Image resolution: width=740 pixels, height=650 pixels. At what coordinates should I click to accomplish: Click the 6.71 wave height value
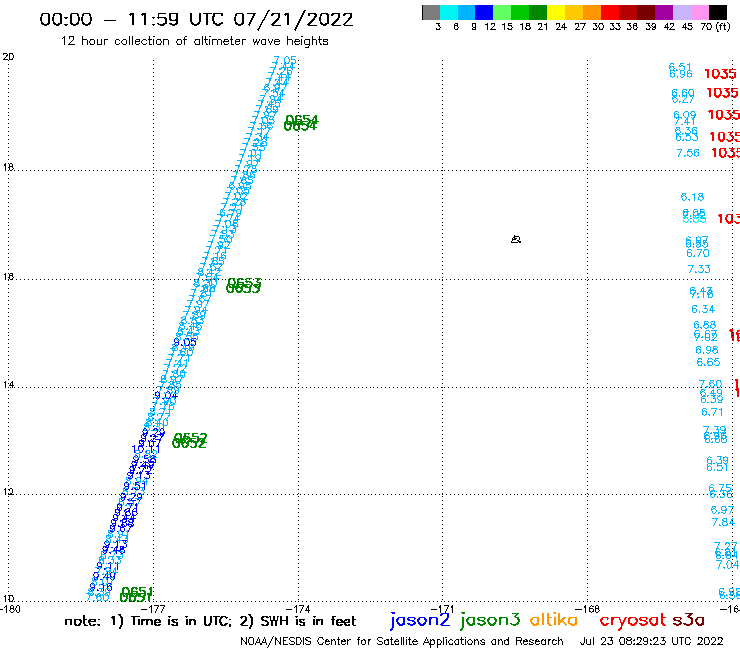pos(712,412)
